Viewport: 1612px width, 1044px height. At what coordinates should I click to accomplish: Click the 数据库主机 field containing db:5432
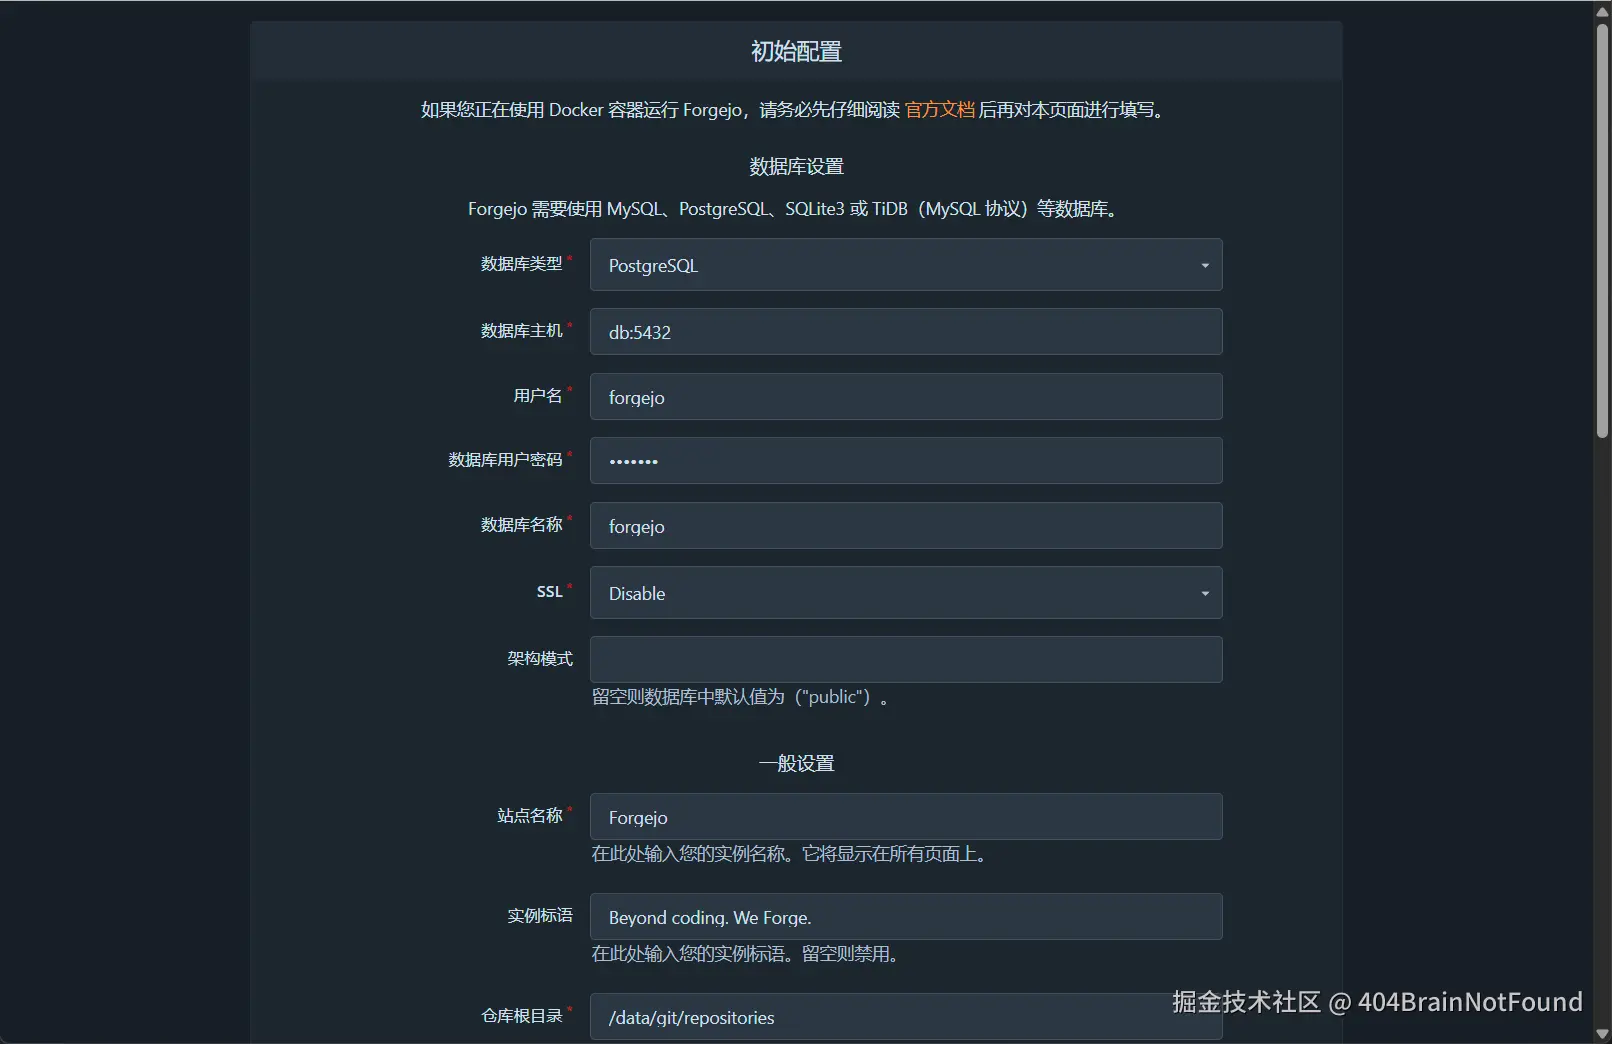906,332
